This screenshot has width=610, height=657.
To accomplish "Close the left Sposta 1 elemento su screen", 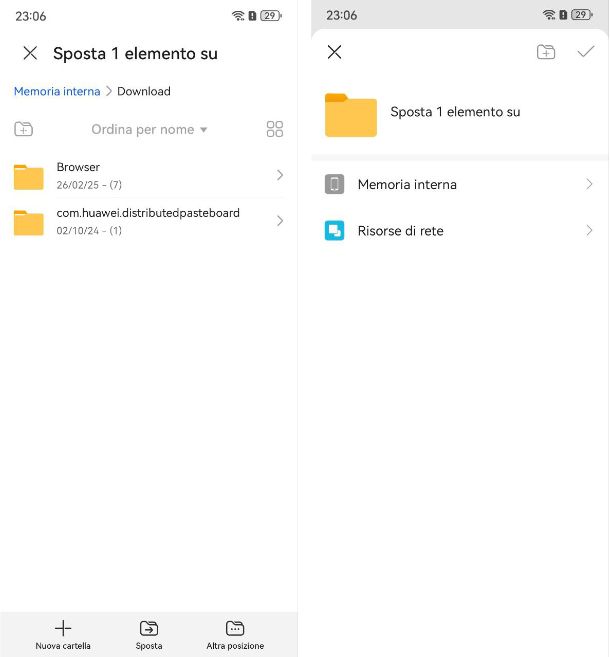I will pyautogui.click(x=30, y=53).
